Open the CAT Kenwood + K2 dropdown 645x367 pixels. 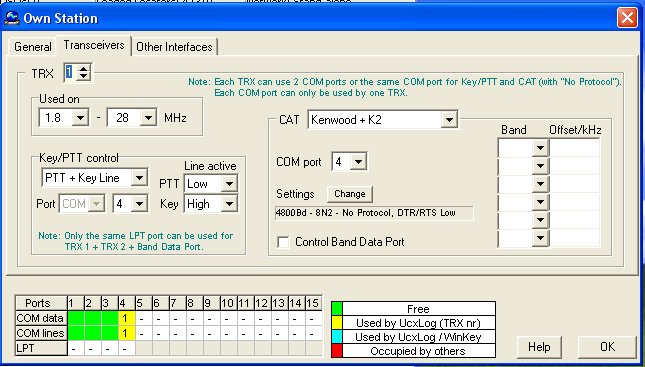click(x=449, y=120)
